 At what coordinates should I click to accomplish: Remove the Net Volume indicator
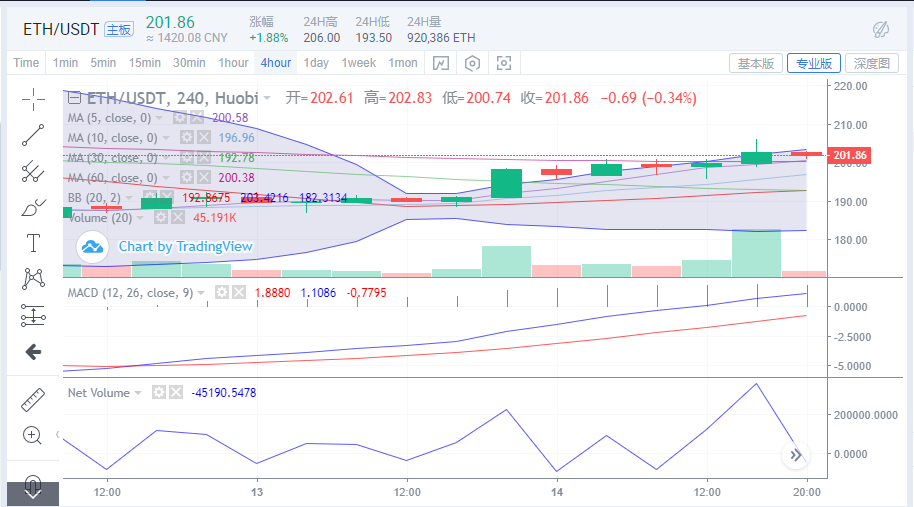pyautogui.click(x=176, y=392)
